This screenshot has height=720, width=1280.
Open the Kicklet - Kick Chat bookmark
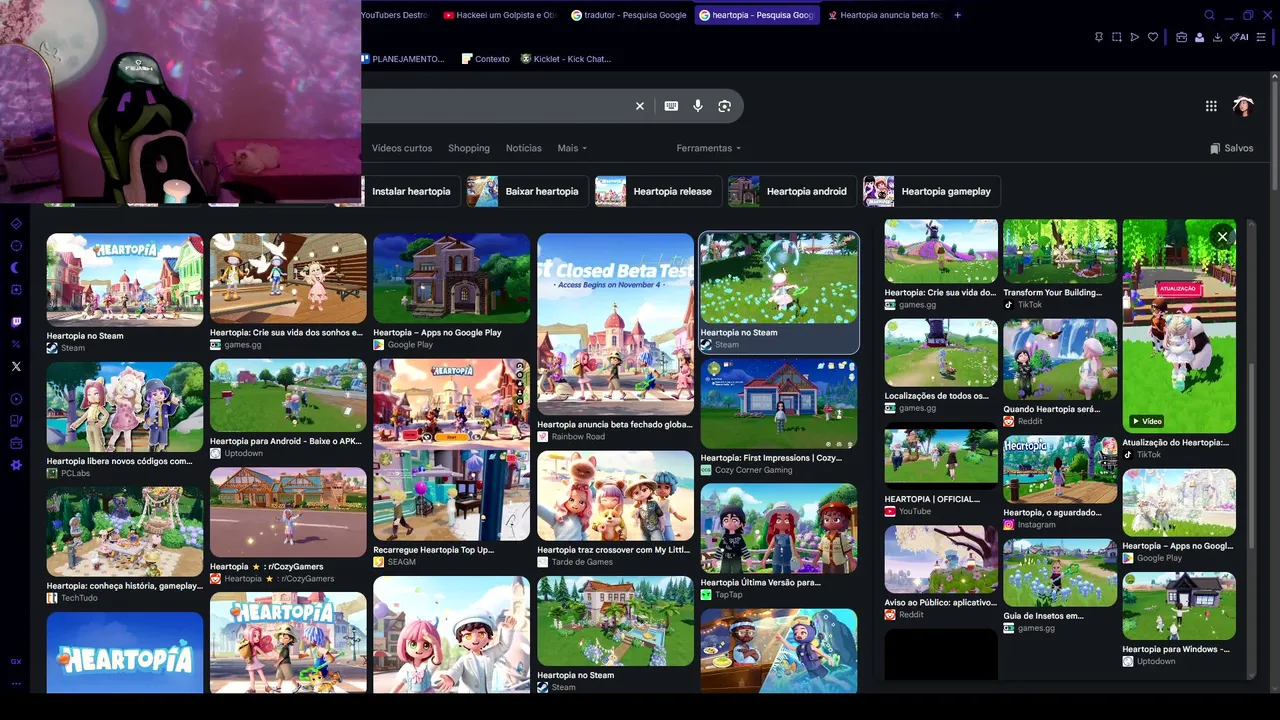coord(565,59)
